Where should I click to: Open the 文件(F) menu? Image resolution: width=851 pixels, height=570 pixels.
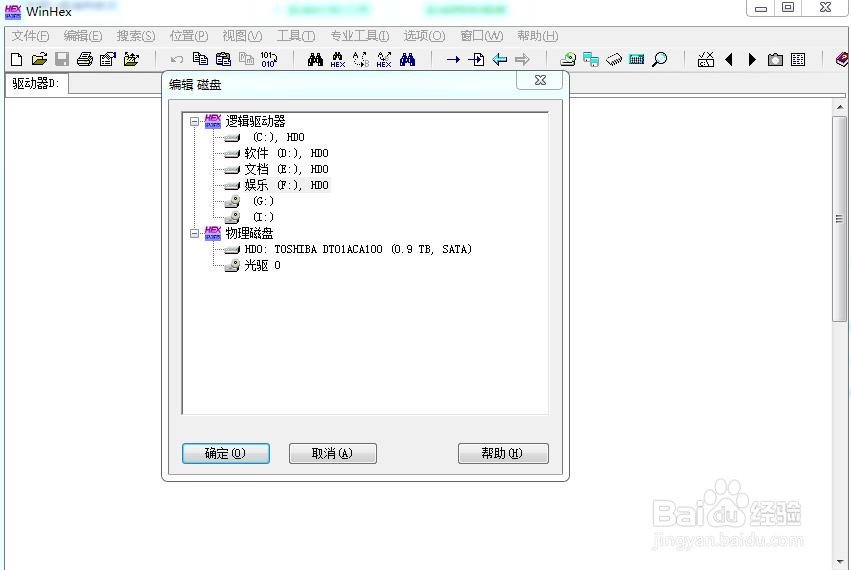30,36
